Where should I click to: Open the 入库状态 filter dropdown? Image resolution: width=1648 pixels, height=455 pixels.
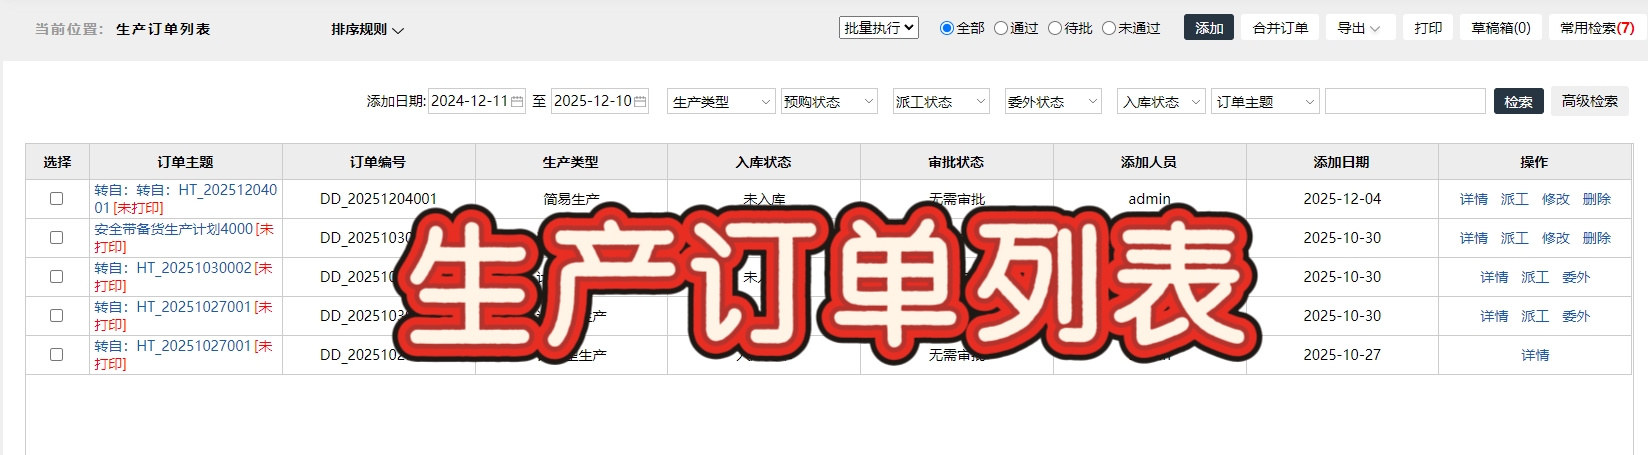coord(1161,102)
